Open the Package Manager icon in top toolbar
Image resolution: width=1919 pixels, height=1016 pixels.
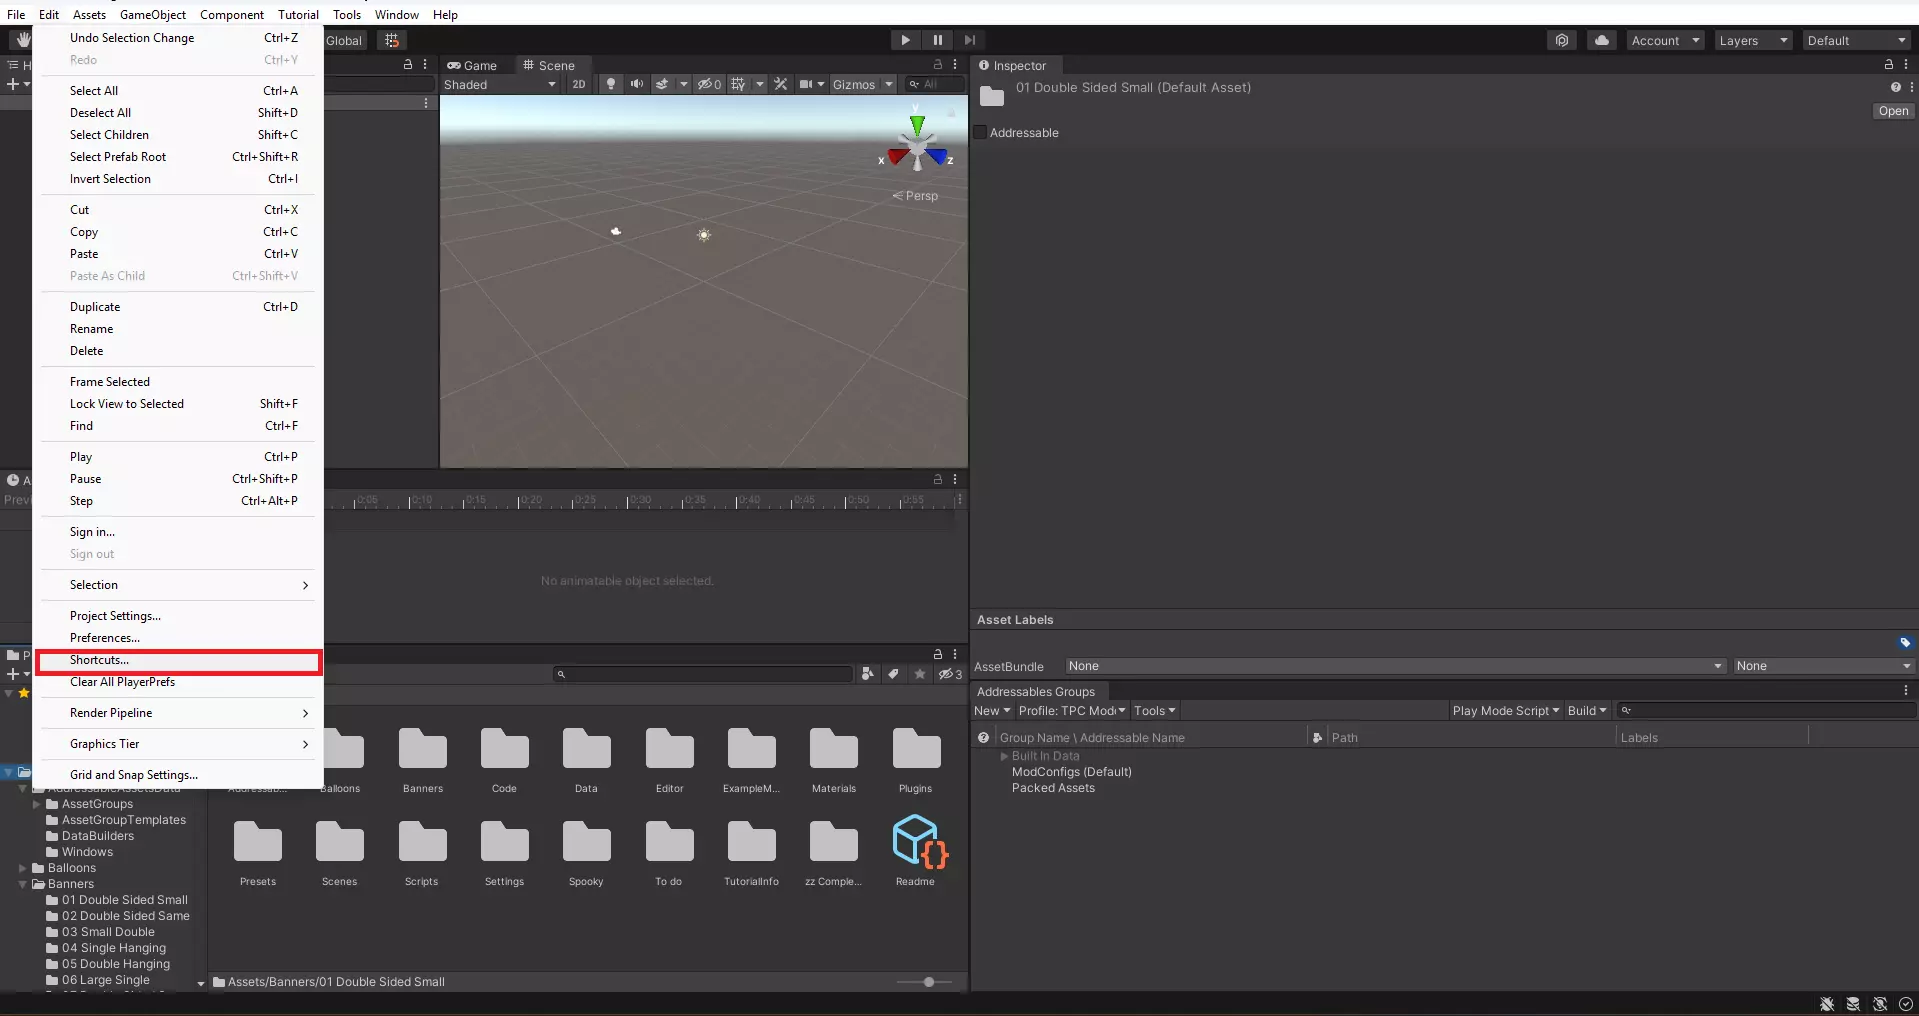tap(1561, 40)
